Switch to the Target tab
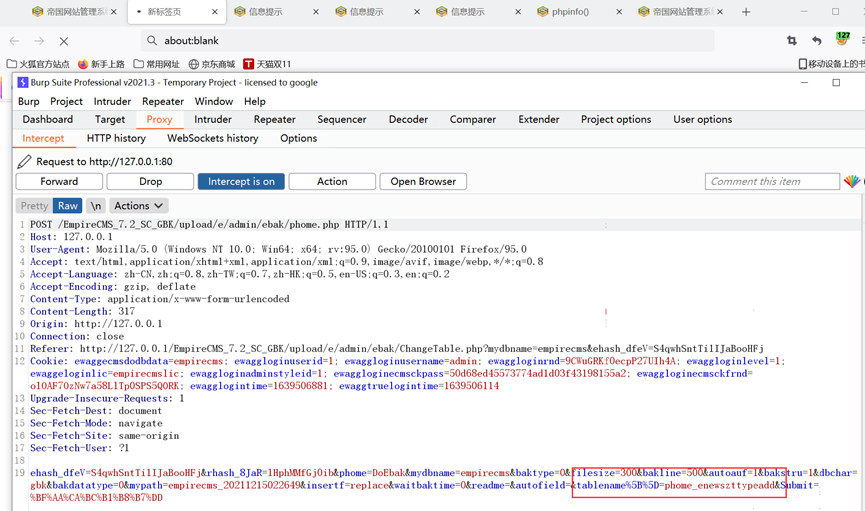 (x=110, y=119)
